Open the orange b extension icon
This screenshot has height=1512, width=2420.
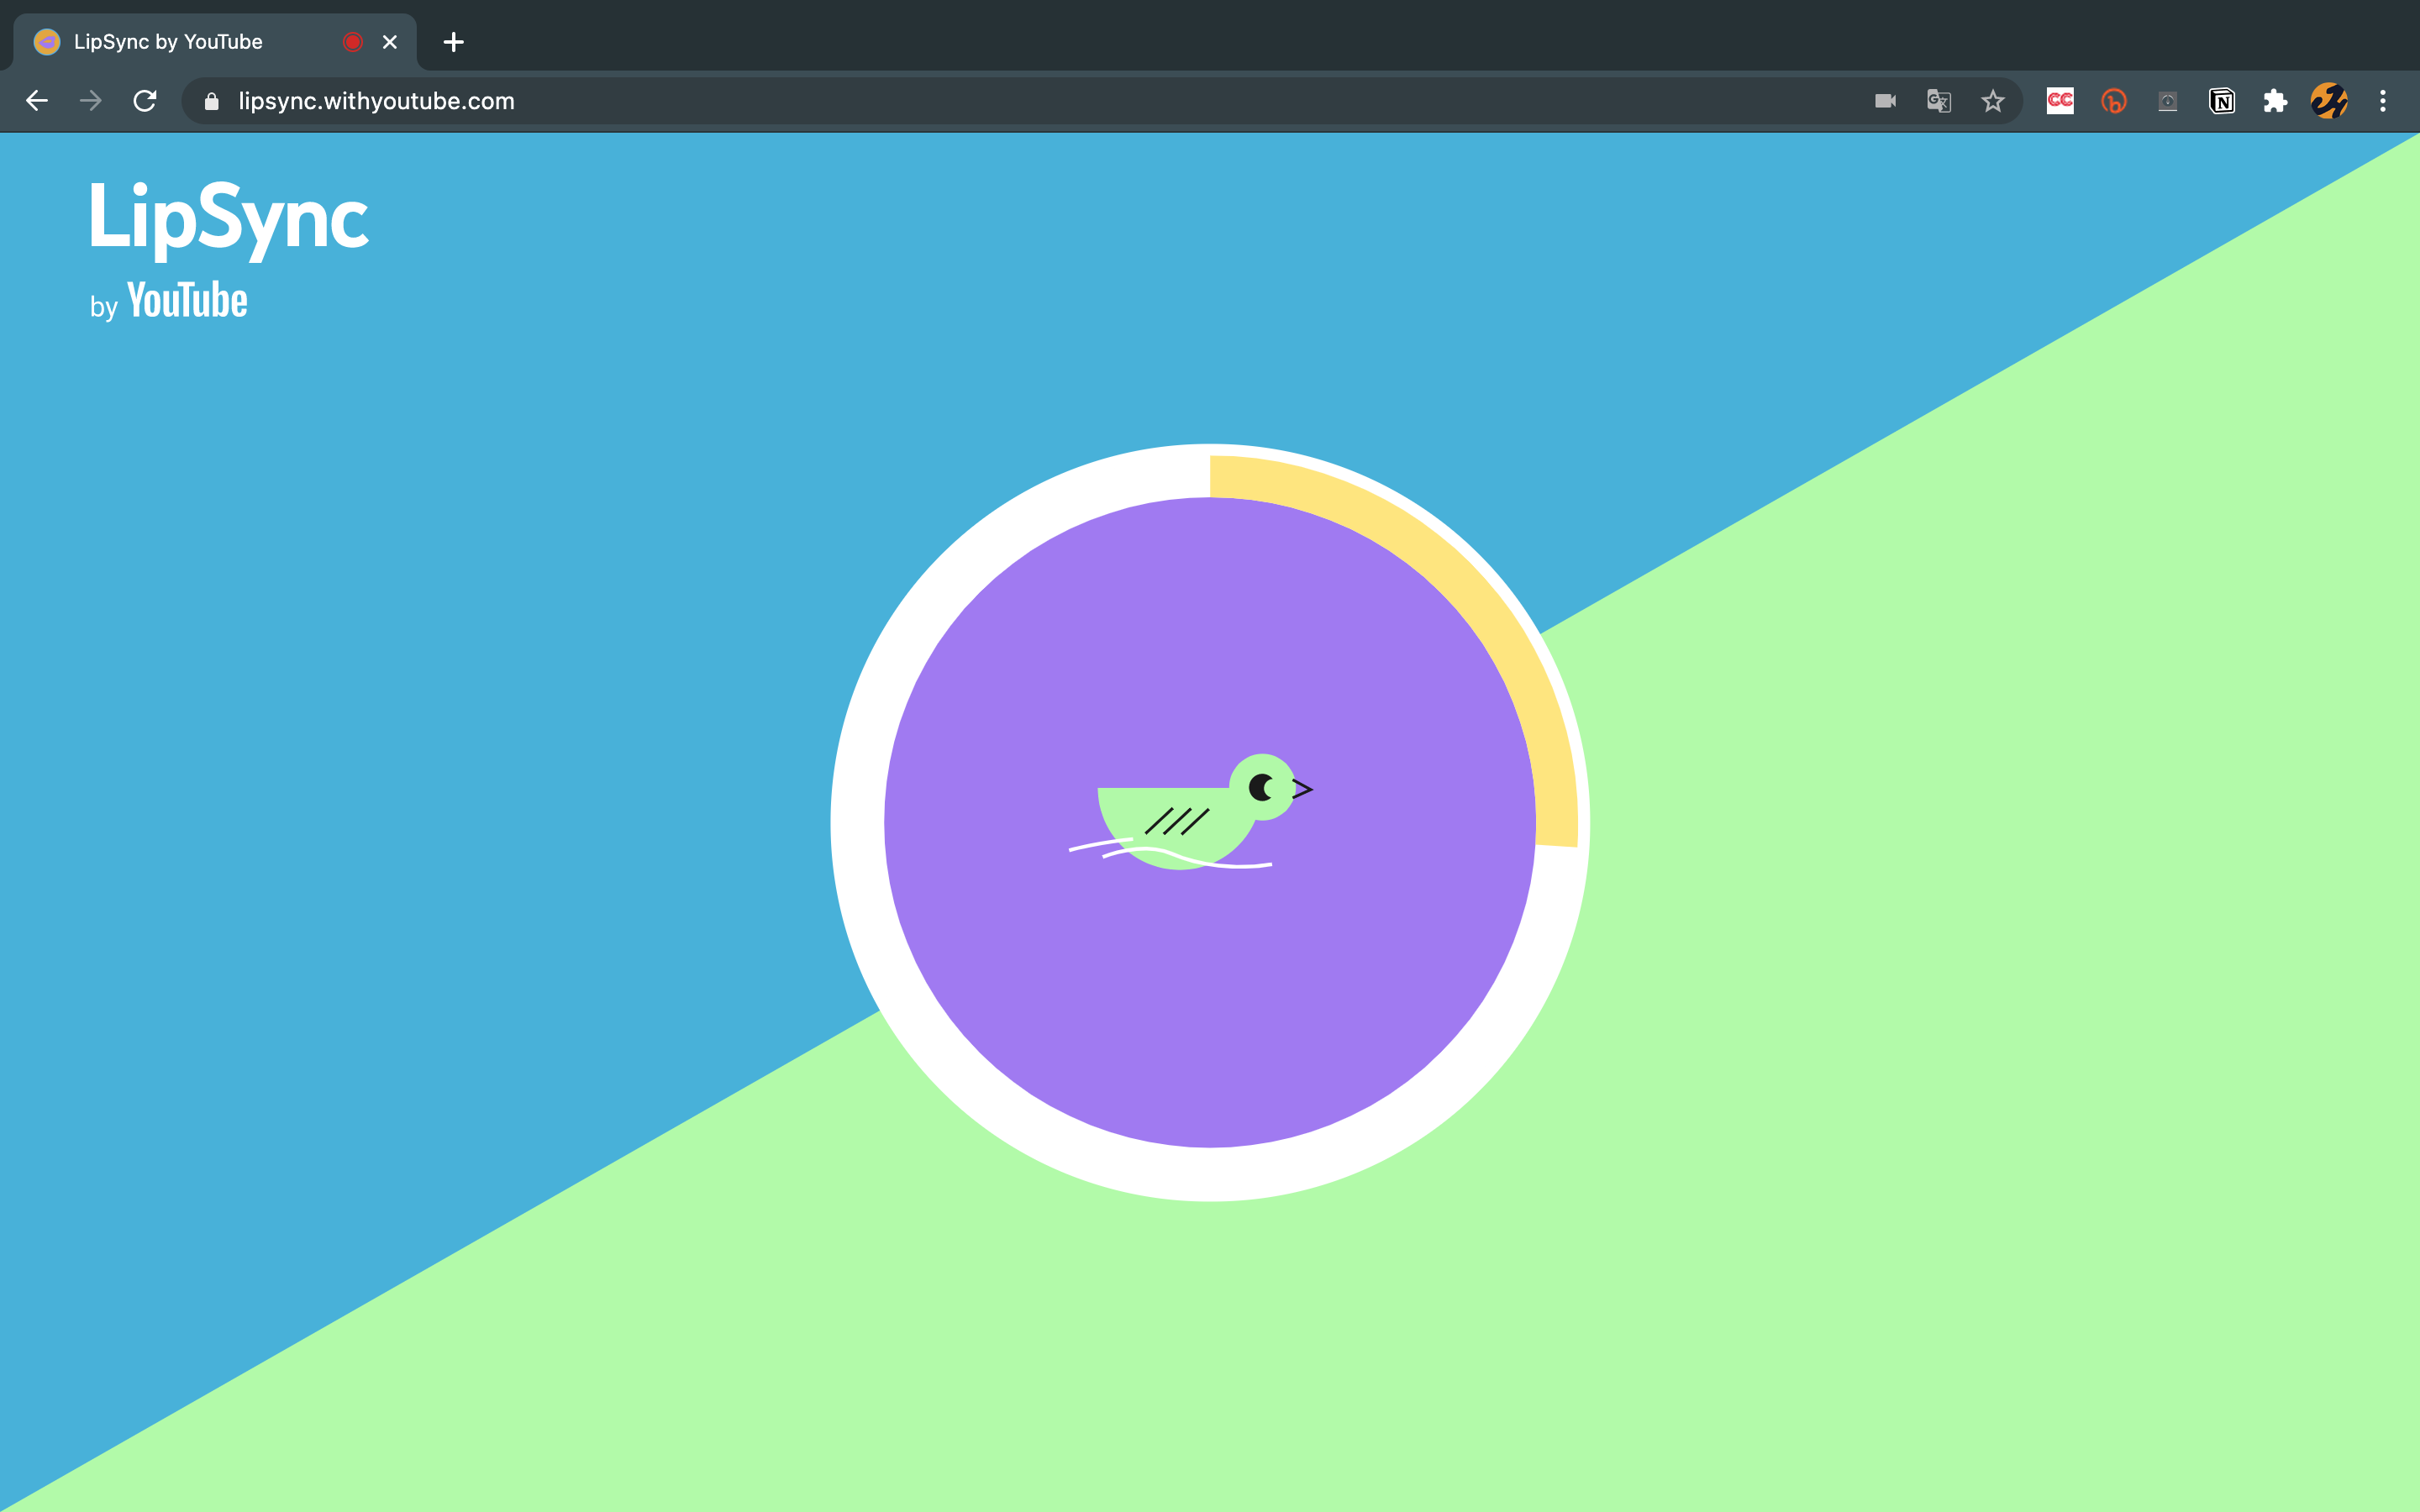(x=2113, y=101)
